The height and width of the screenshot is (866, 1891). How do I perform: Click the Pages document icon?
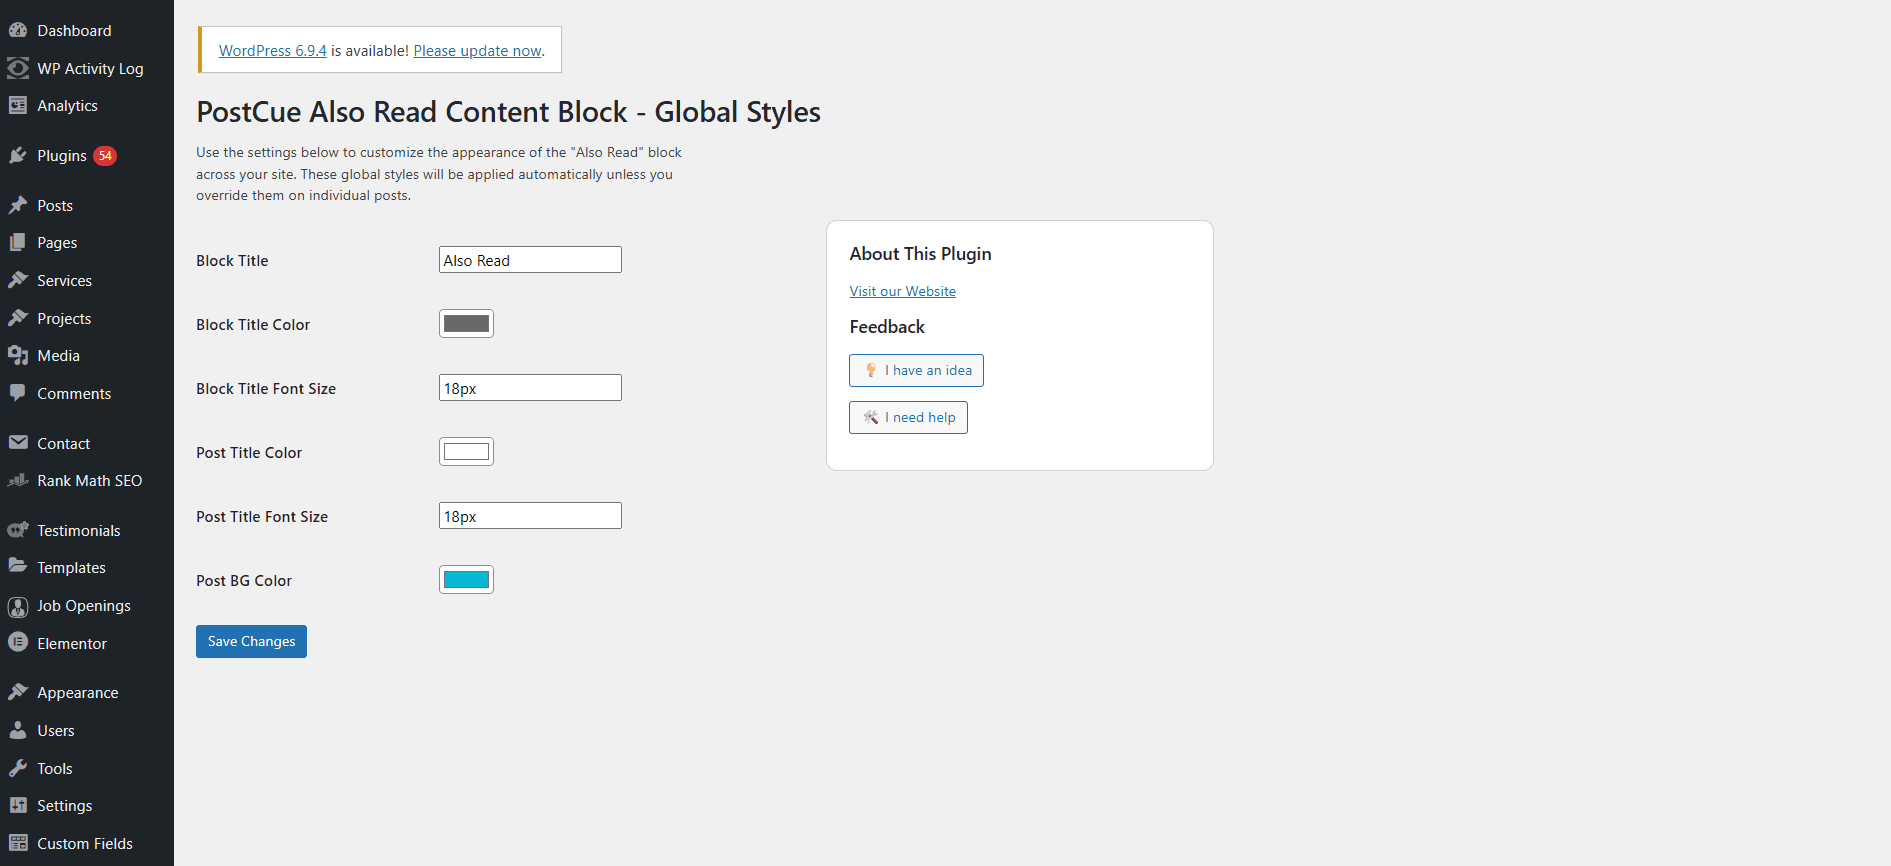[x=18, y=242]
